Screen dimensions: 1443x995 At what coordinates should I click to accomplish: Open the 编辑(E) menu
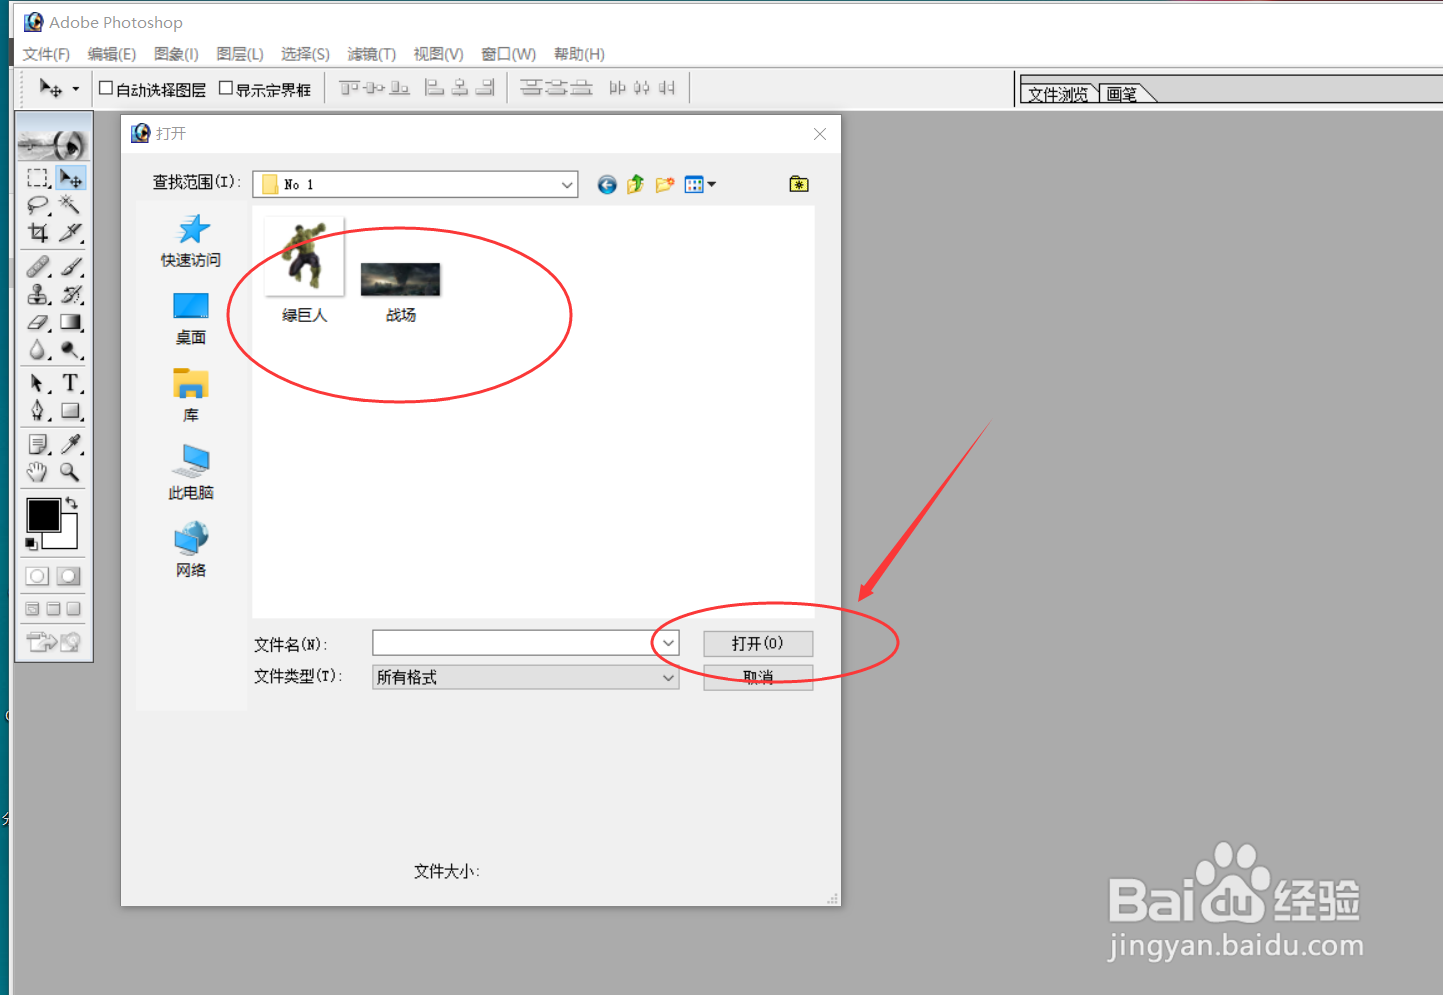(x=111, y=54)
